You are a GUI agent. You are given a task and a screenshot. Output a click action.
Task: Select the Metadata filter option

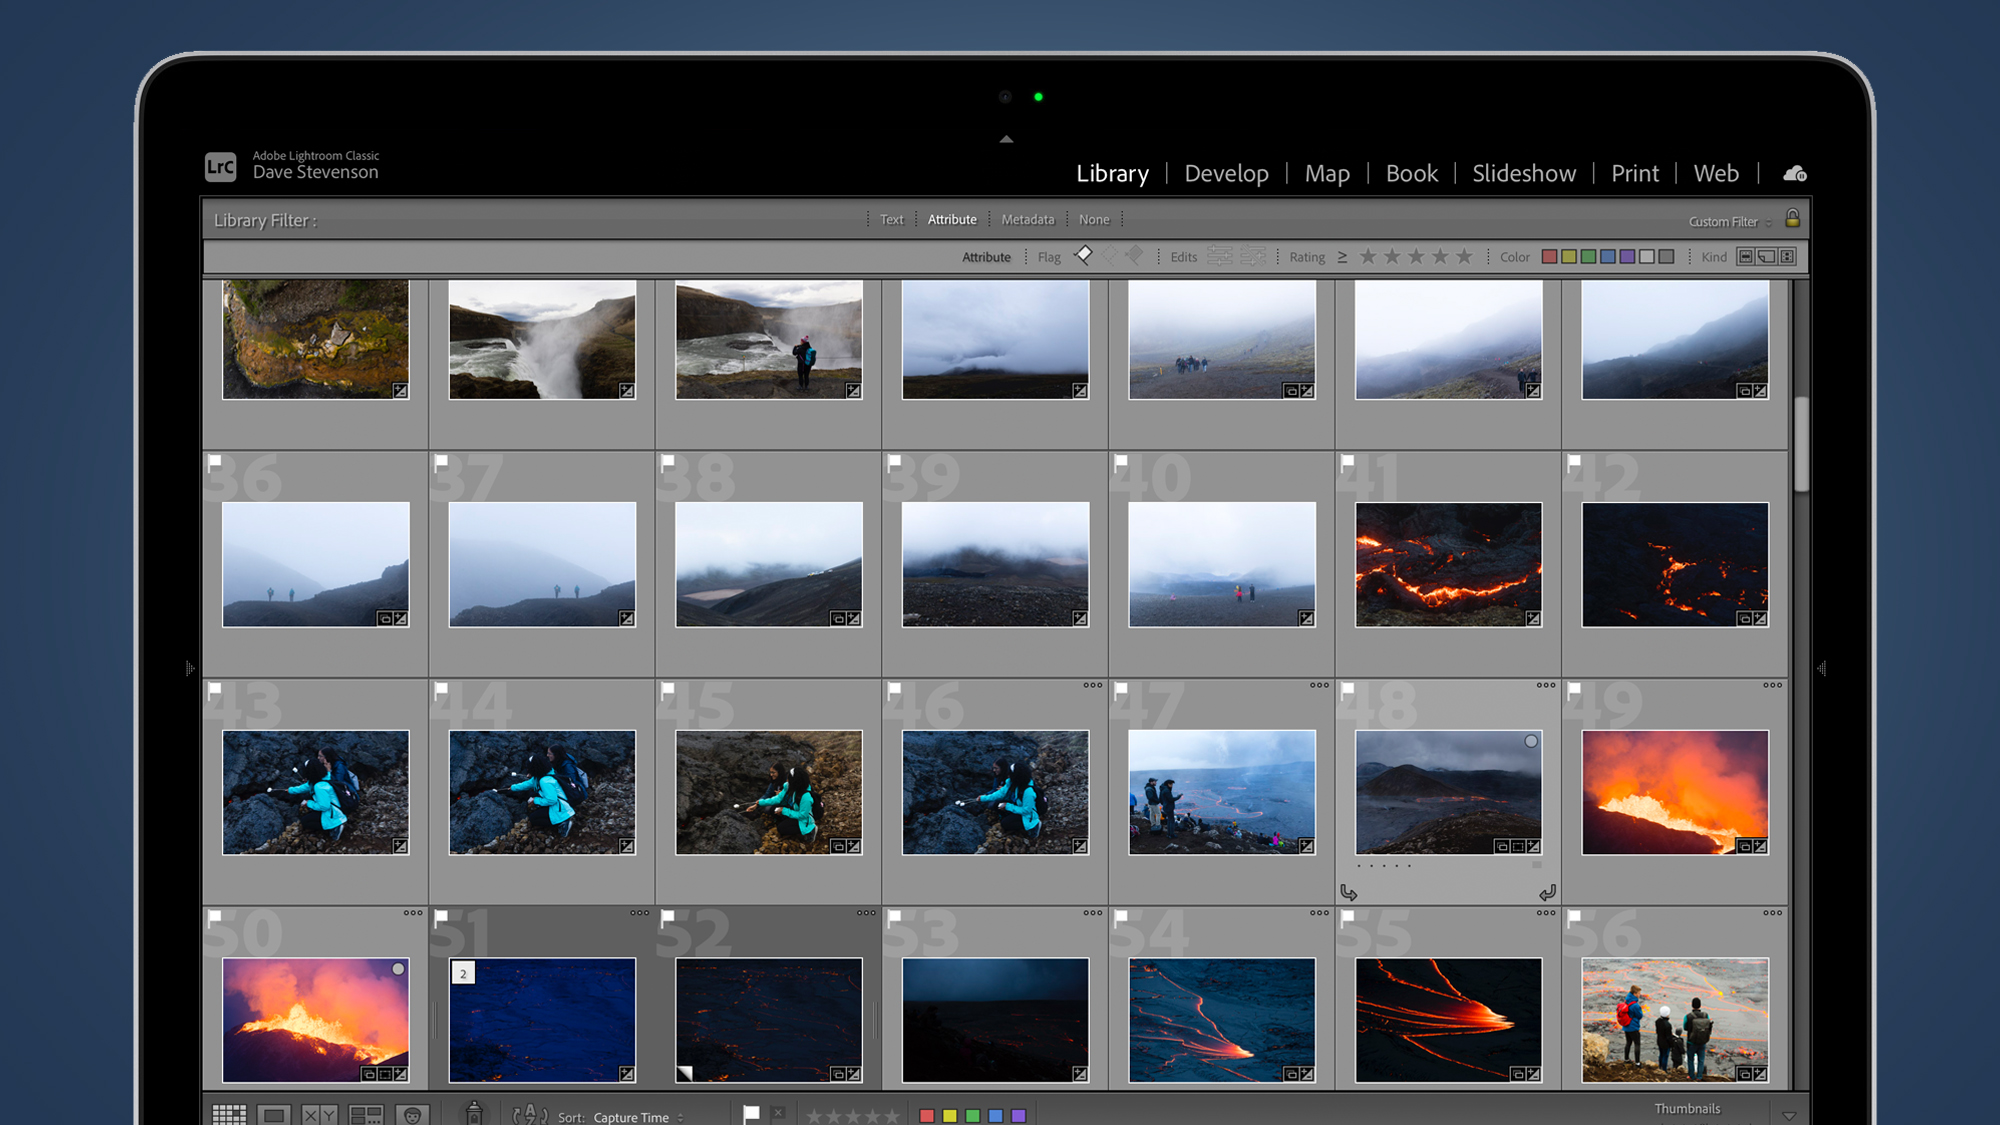click(x=1025, y=220)
